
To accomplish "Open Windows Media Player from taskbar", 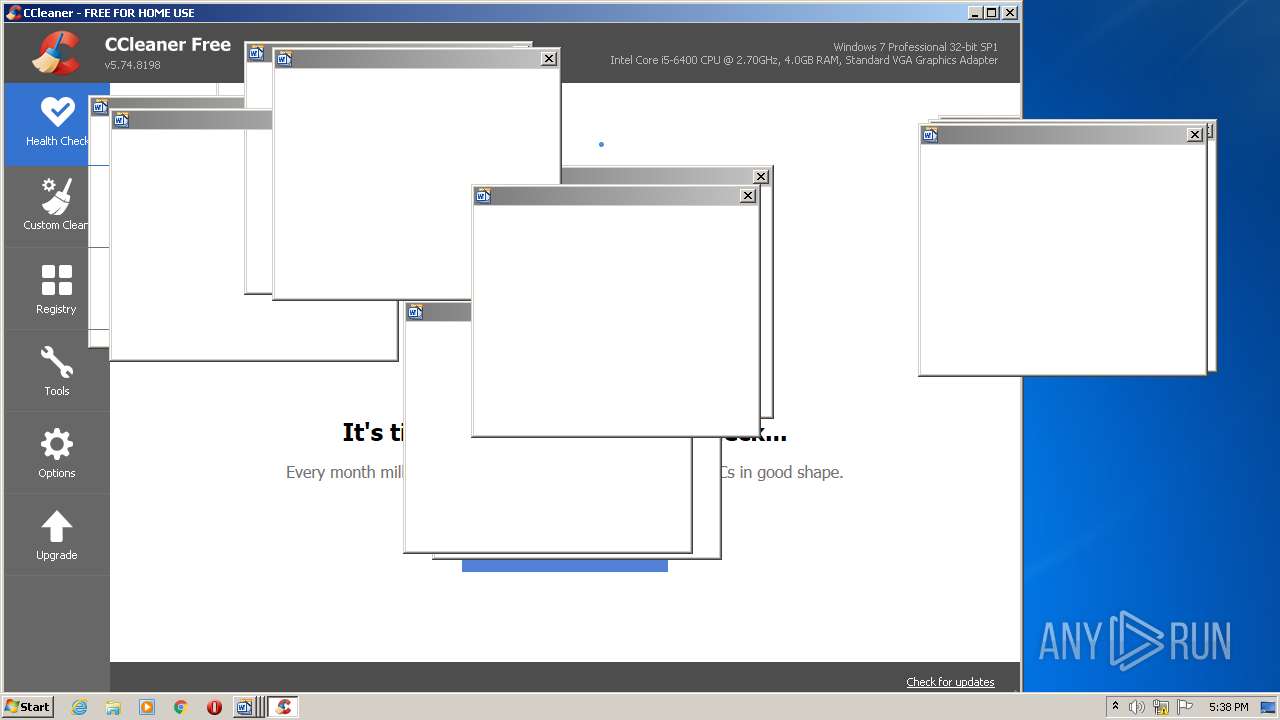I will click(x=147, y=707).
